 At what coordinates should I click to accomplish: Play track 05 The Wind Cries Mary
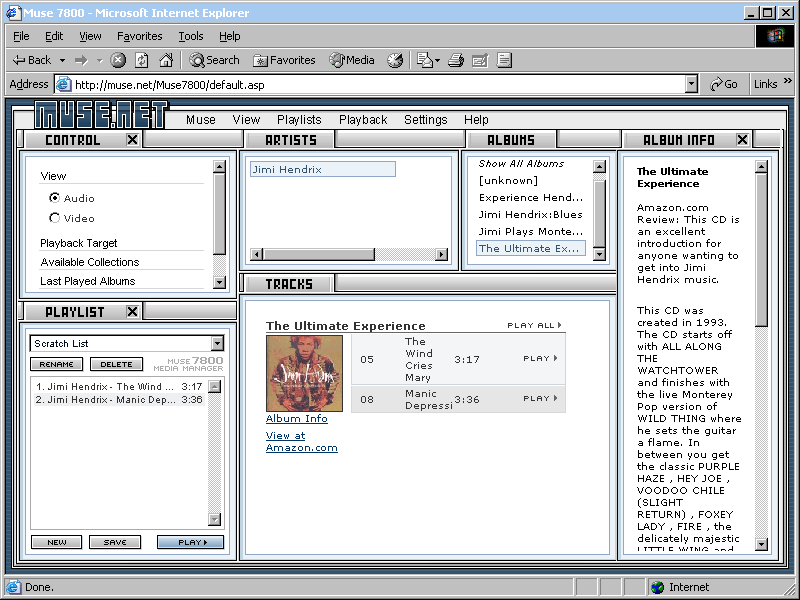540,358
